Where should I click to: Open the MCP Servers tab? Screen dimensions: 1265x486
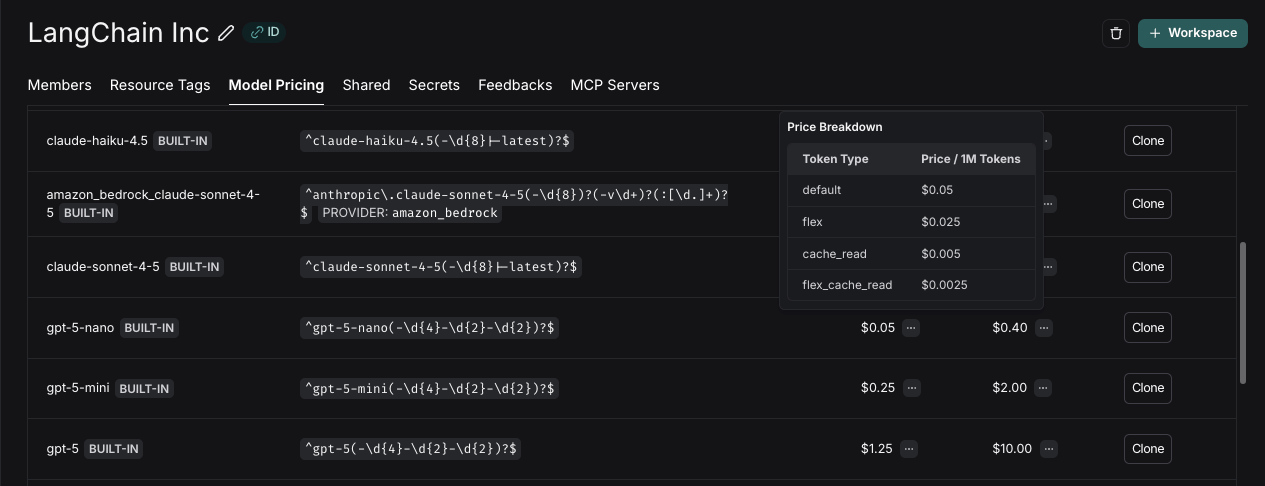click(x=615, y=85)
